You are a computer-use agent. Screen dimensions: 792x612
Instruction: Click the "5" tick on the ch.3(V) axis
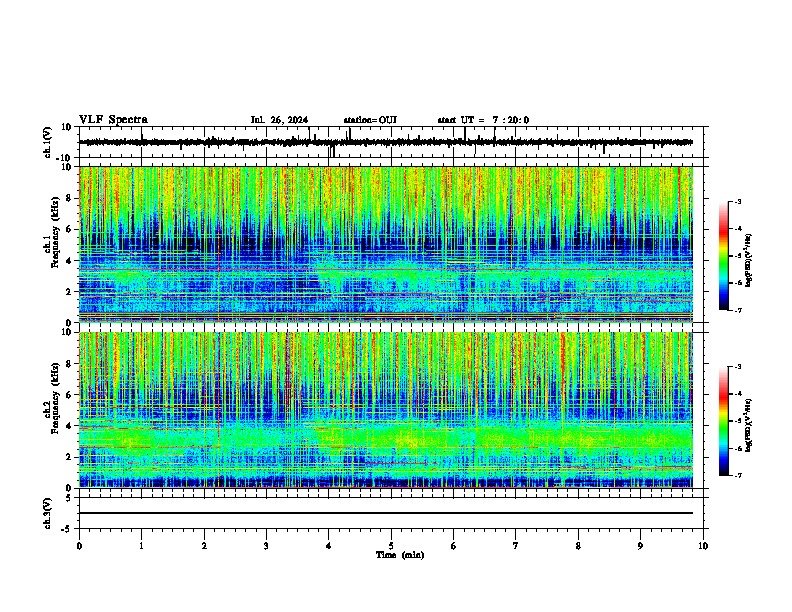click(x=70, y=498)
